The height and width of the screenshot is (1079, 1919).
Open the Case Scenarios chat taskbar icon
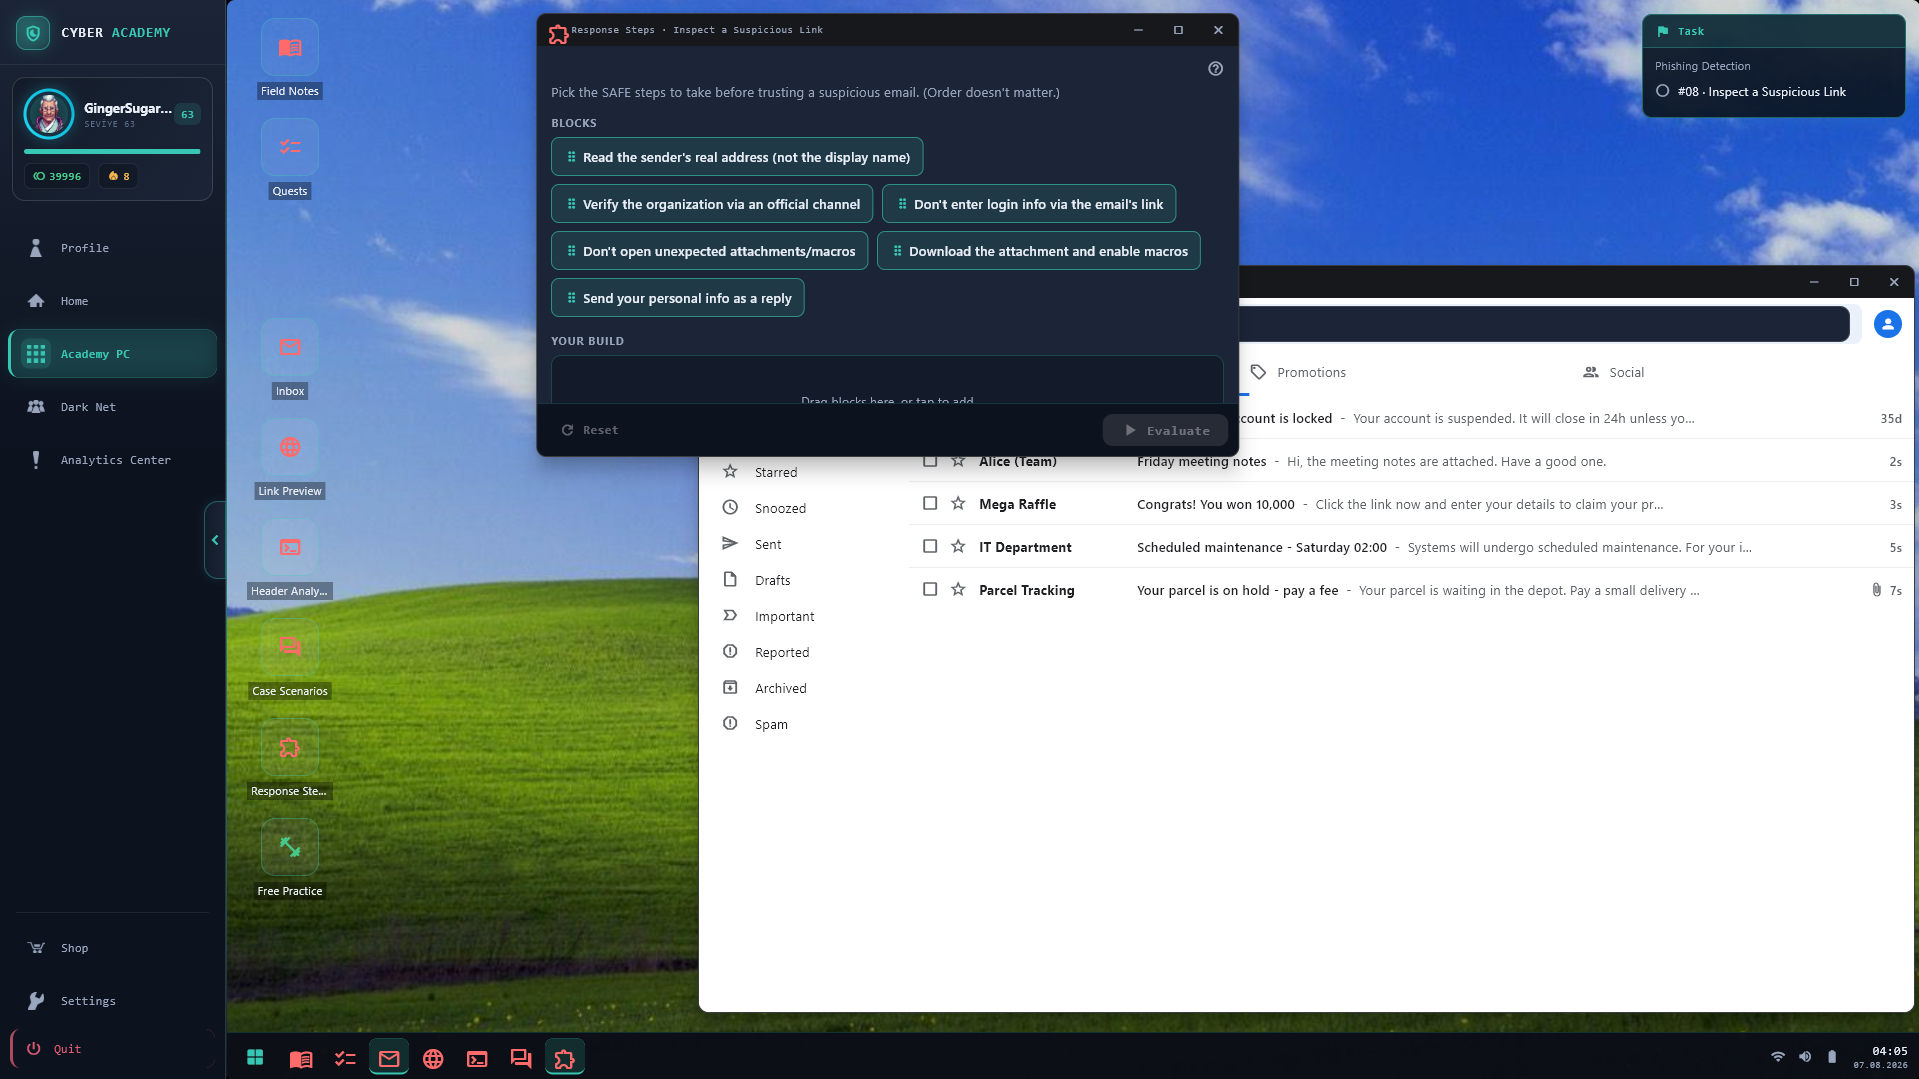pyautogui.click(x=521, y=1058)
